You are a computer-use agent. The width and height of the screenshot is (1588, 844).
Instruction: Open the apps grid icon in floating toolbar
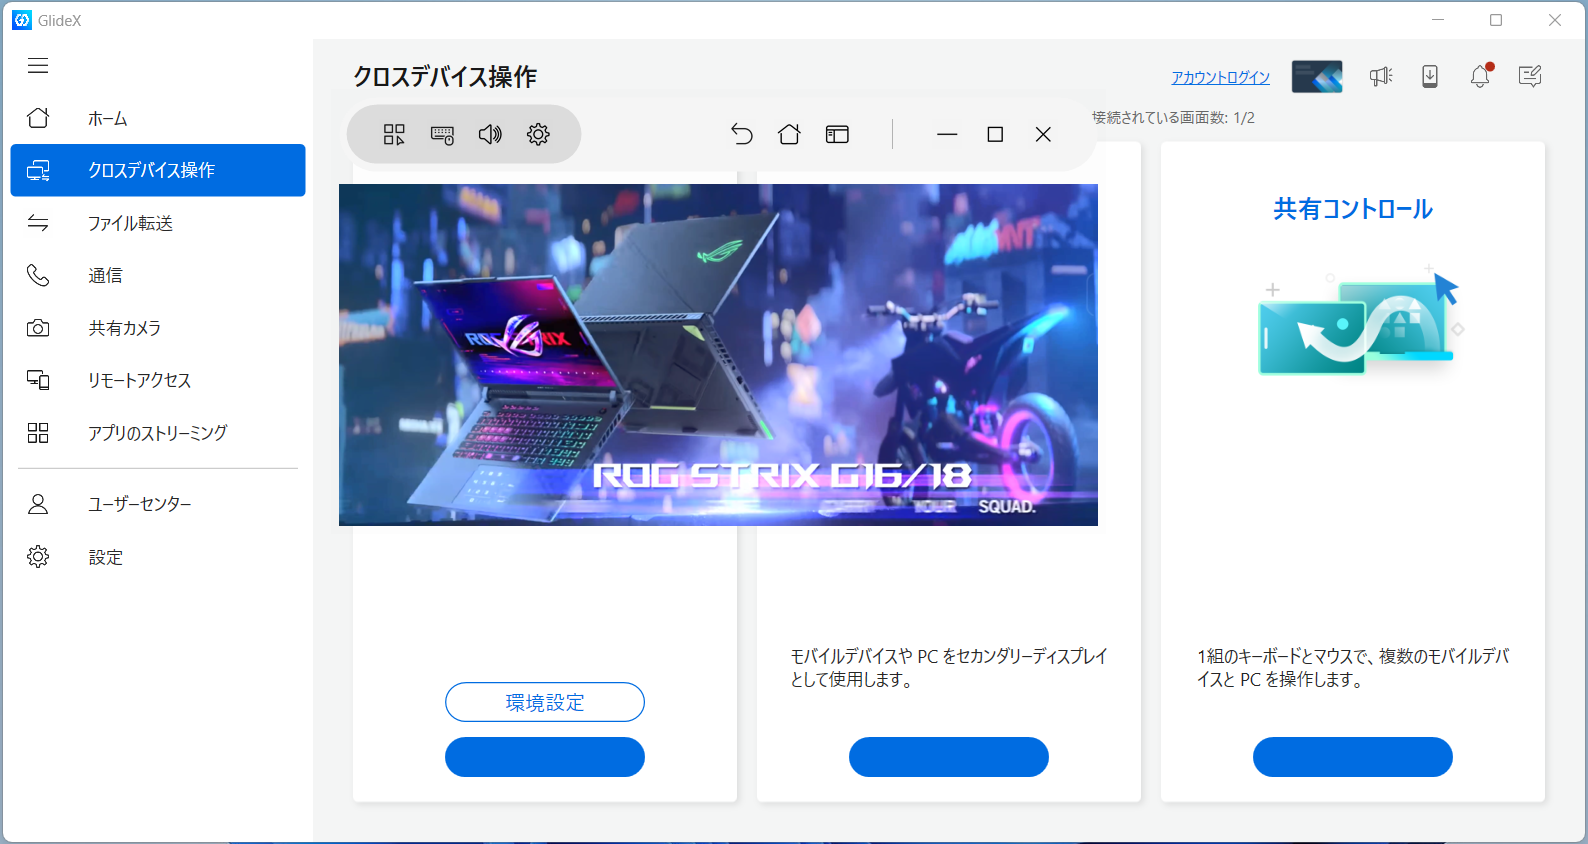pos(394,135)
